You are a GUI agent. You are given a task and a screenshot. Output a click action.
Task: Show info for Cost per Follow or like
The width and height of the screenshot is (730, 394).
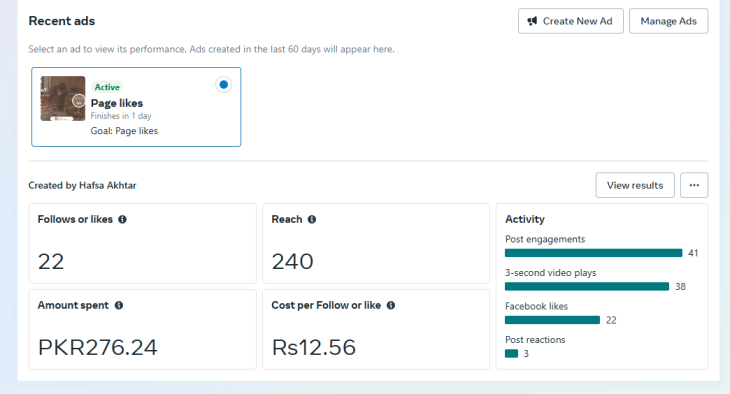tap(391, 306)
